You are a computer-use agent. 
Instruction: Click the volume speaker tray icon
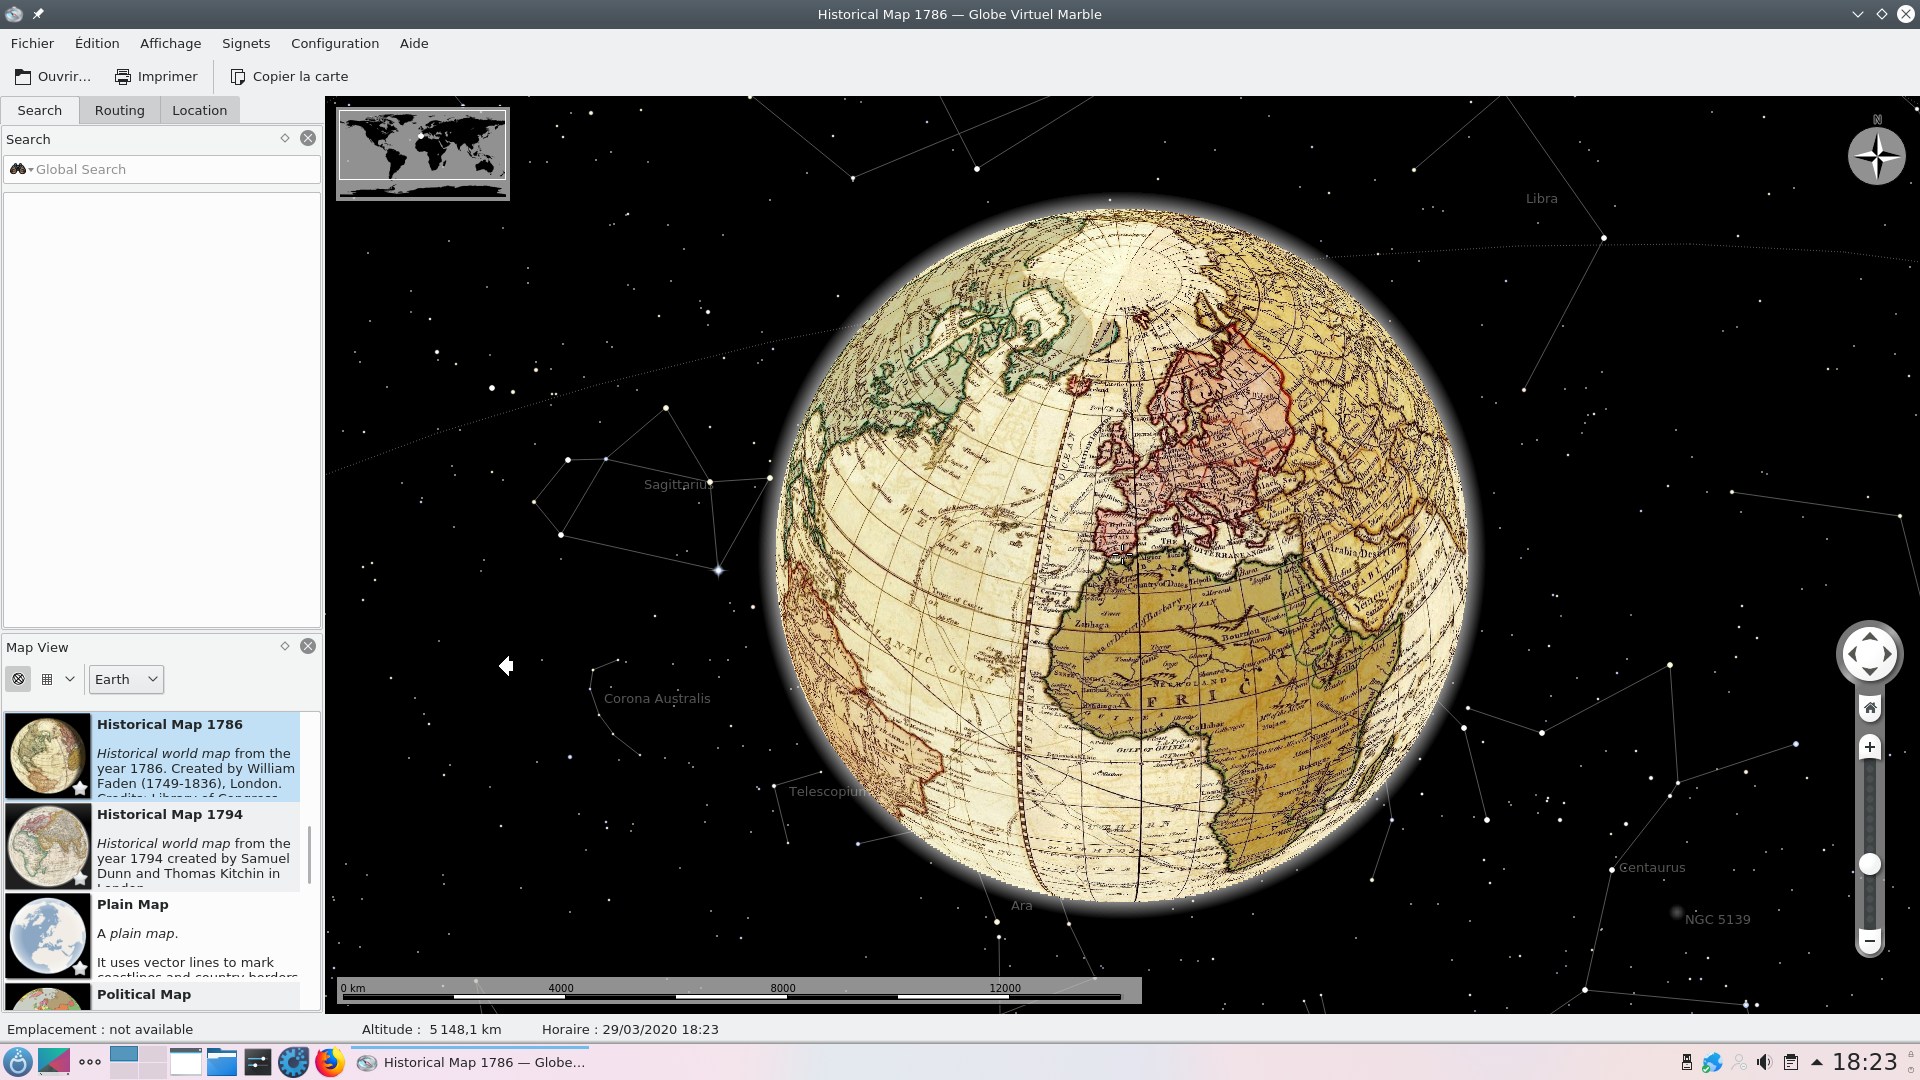1764,1062
